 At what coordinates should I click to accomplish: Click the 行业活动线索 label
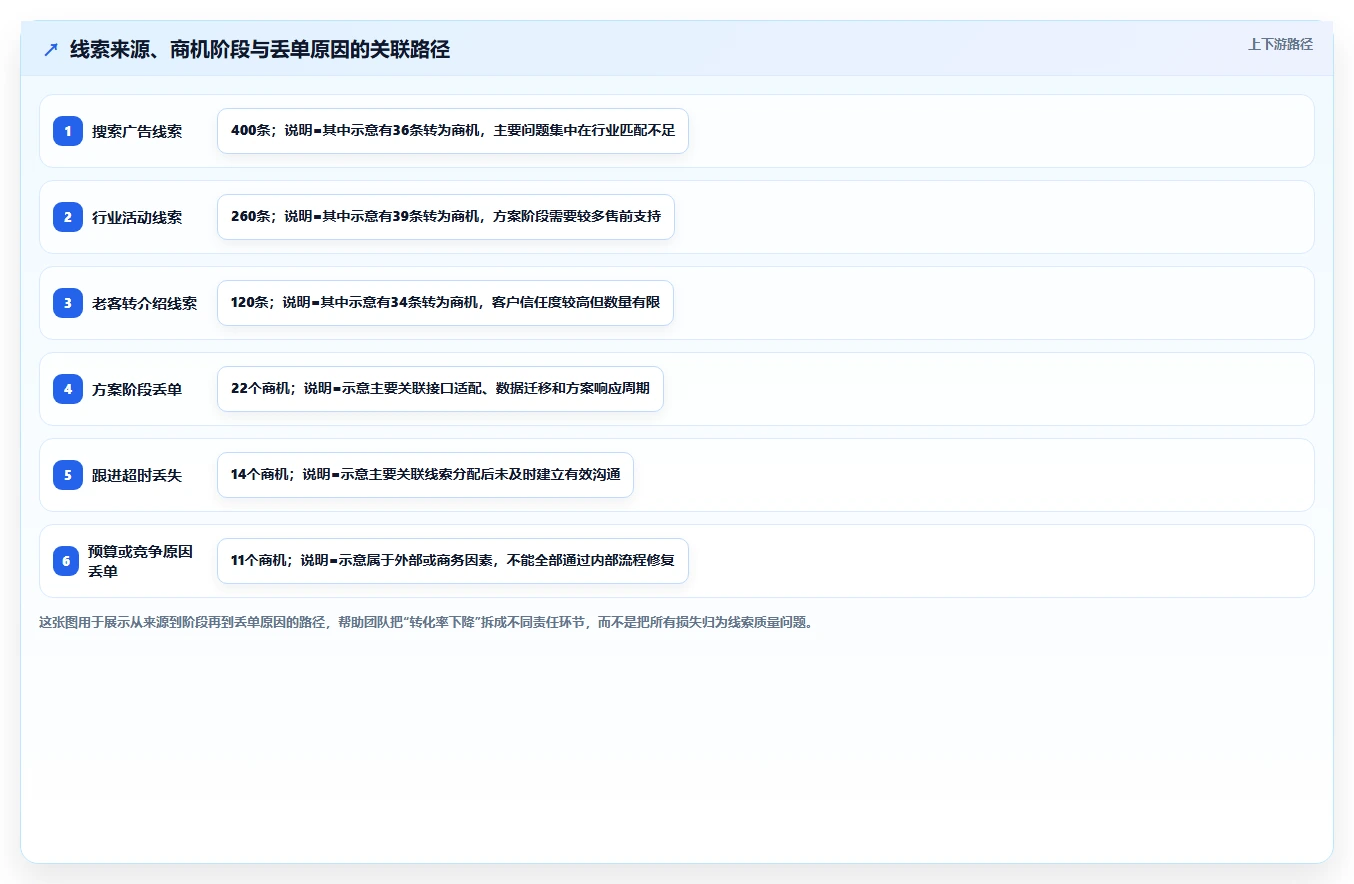[137, 217]
